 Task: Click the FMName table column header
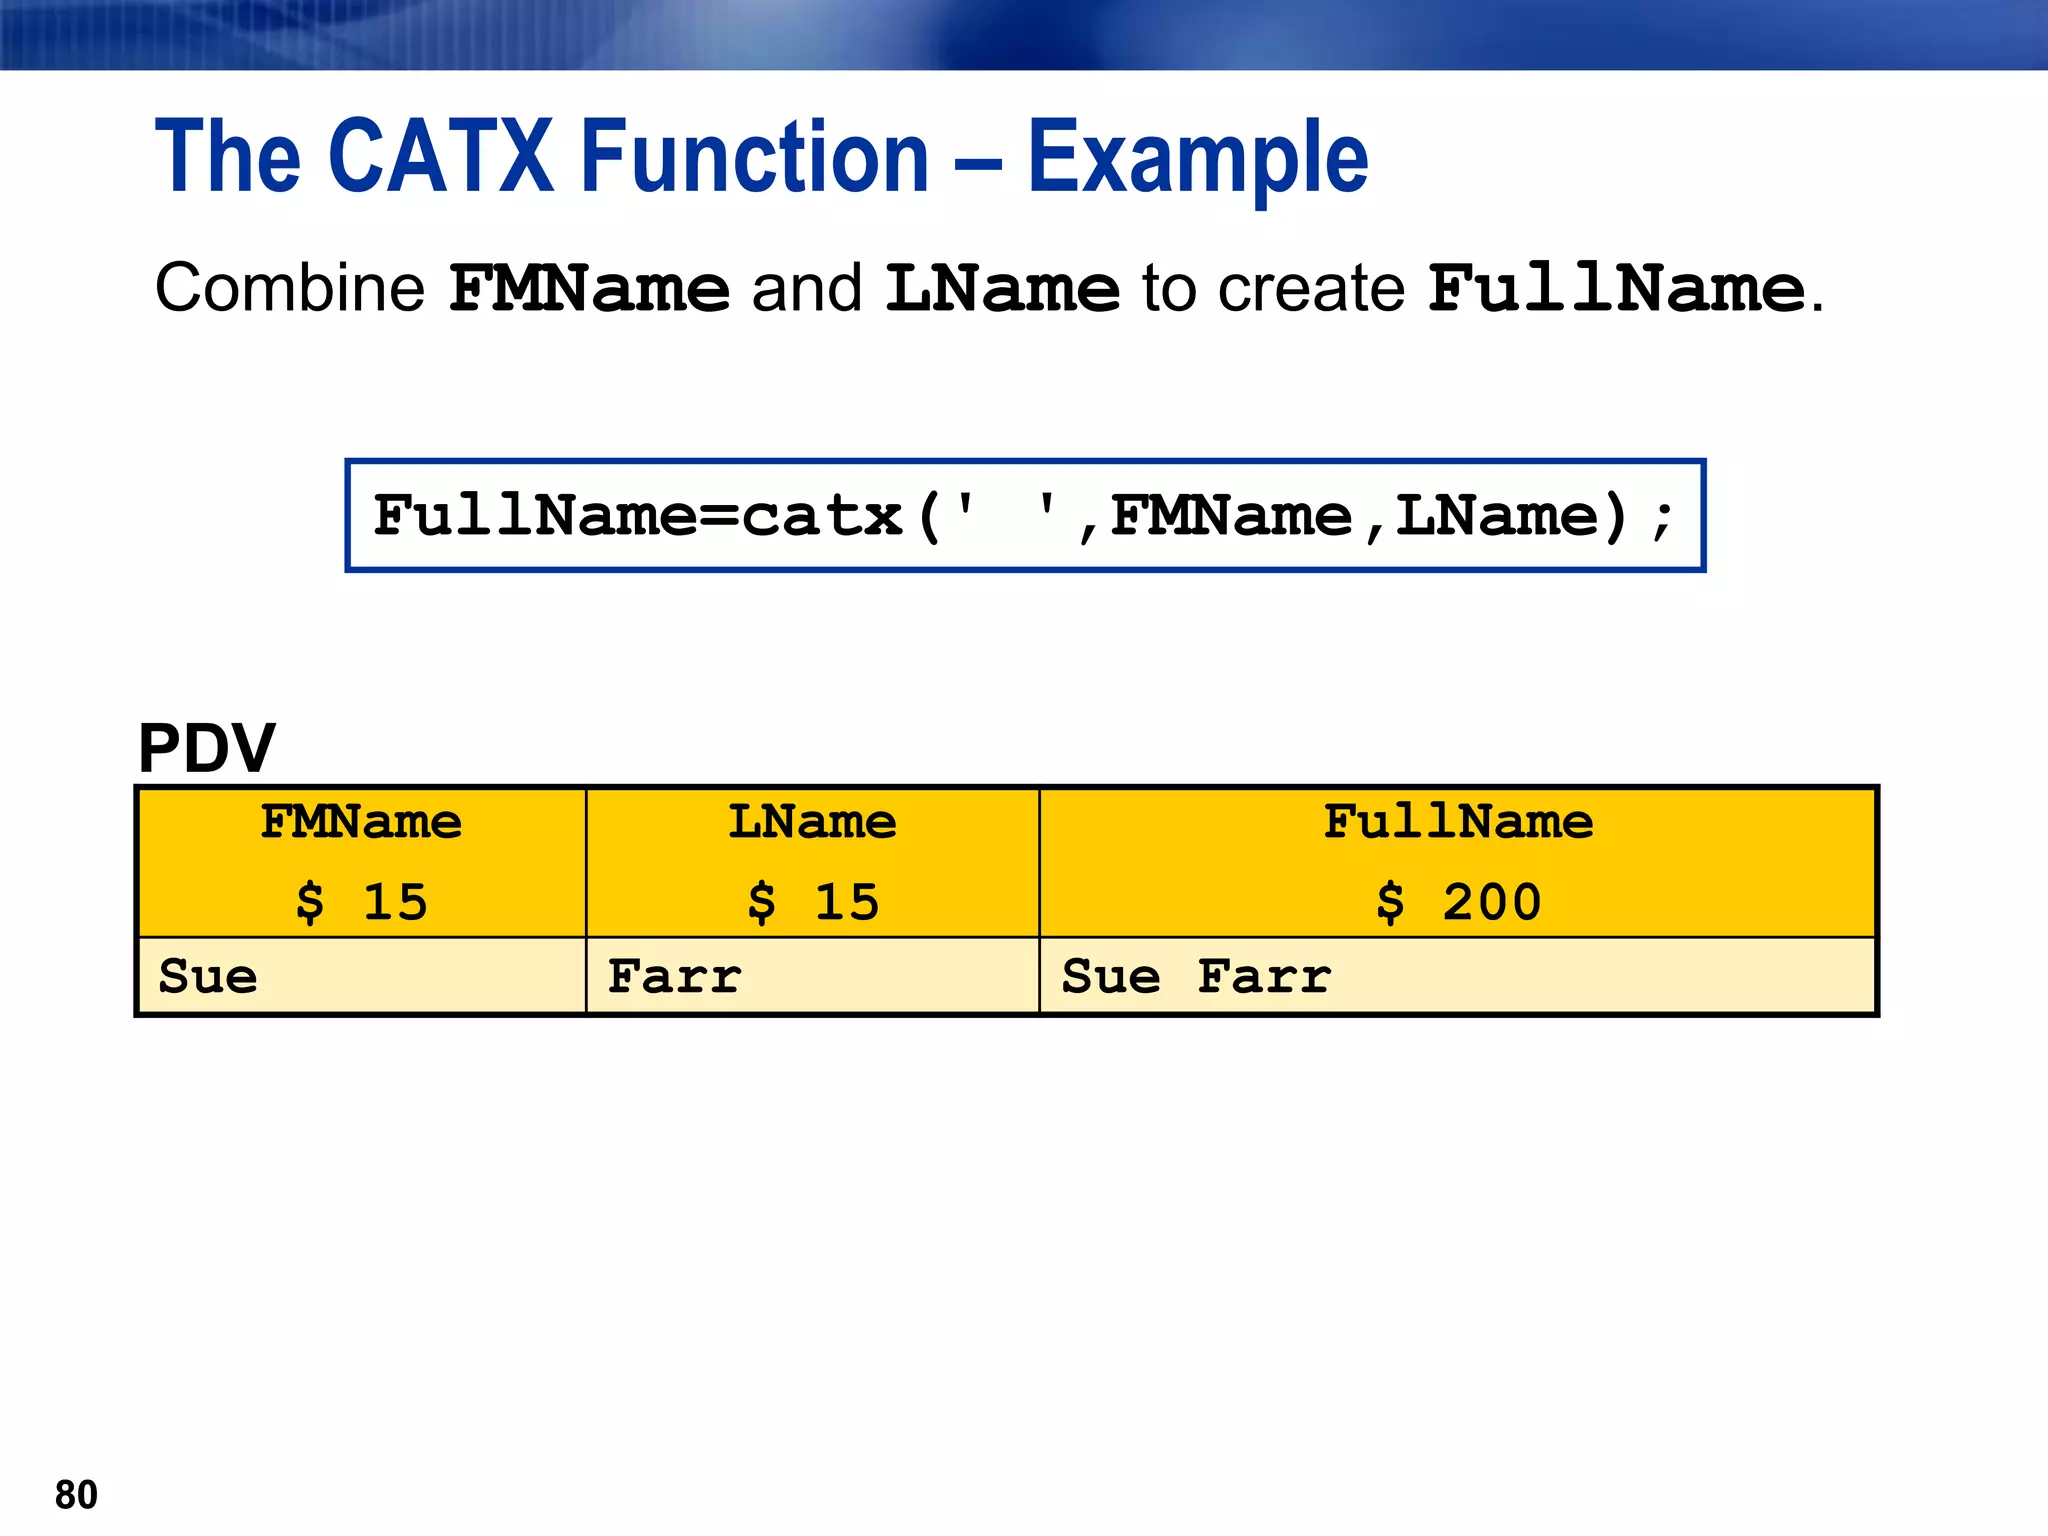point(361,822)
